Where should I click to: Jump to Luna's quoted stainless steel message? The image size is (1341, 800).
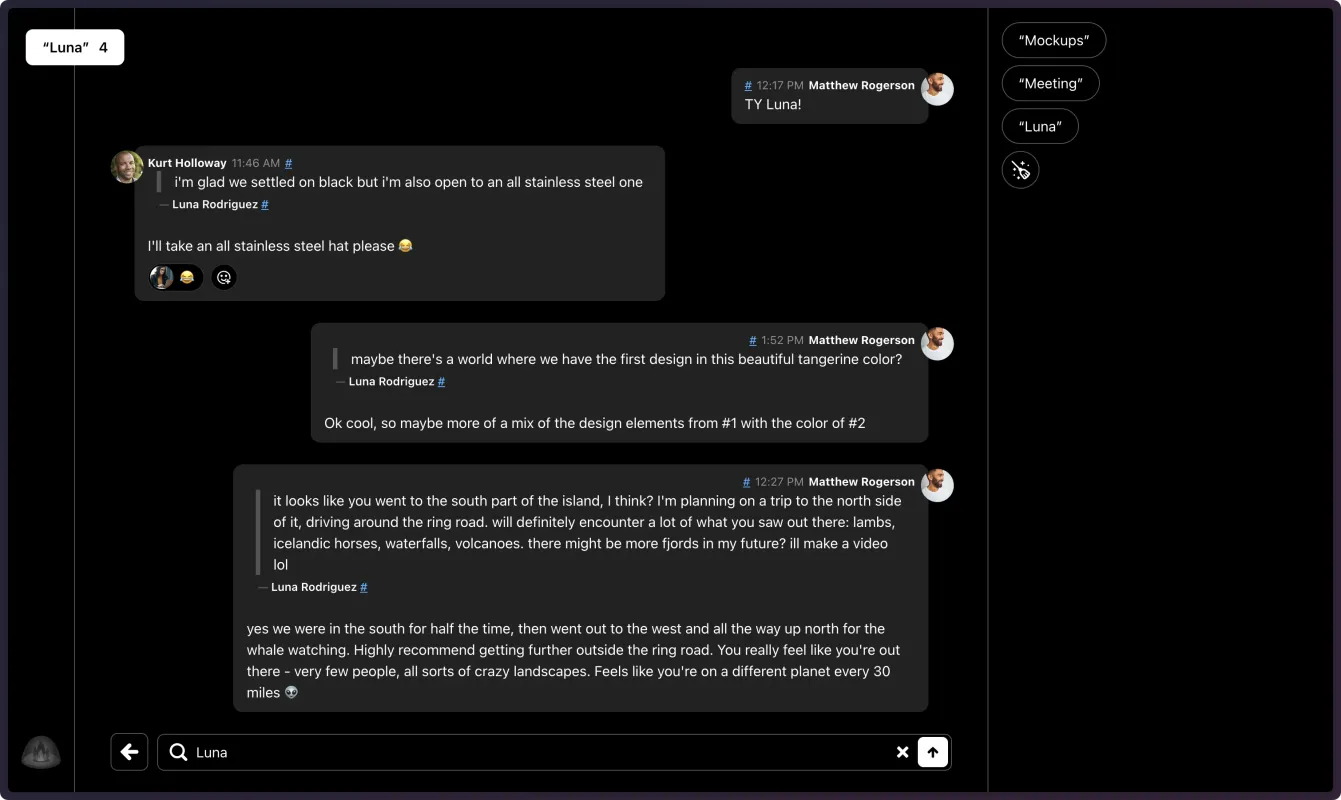click(x=265, y=205)
